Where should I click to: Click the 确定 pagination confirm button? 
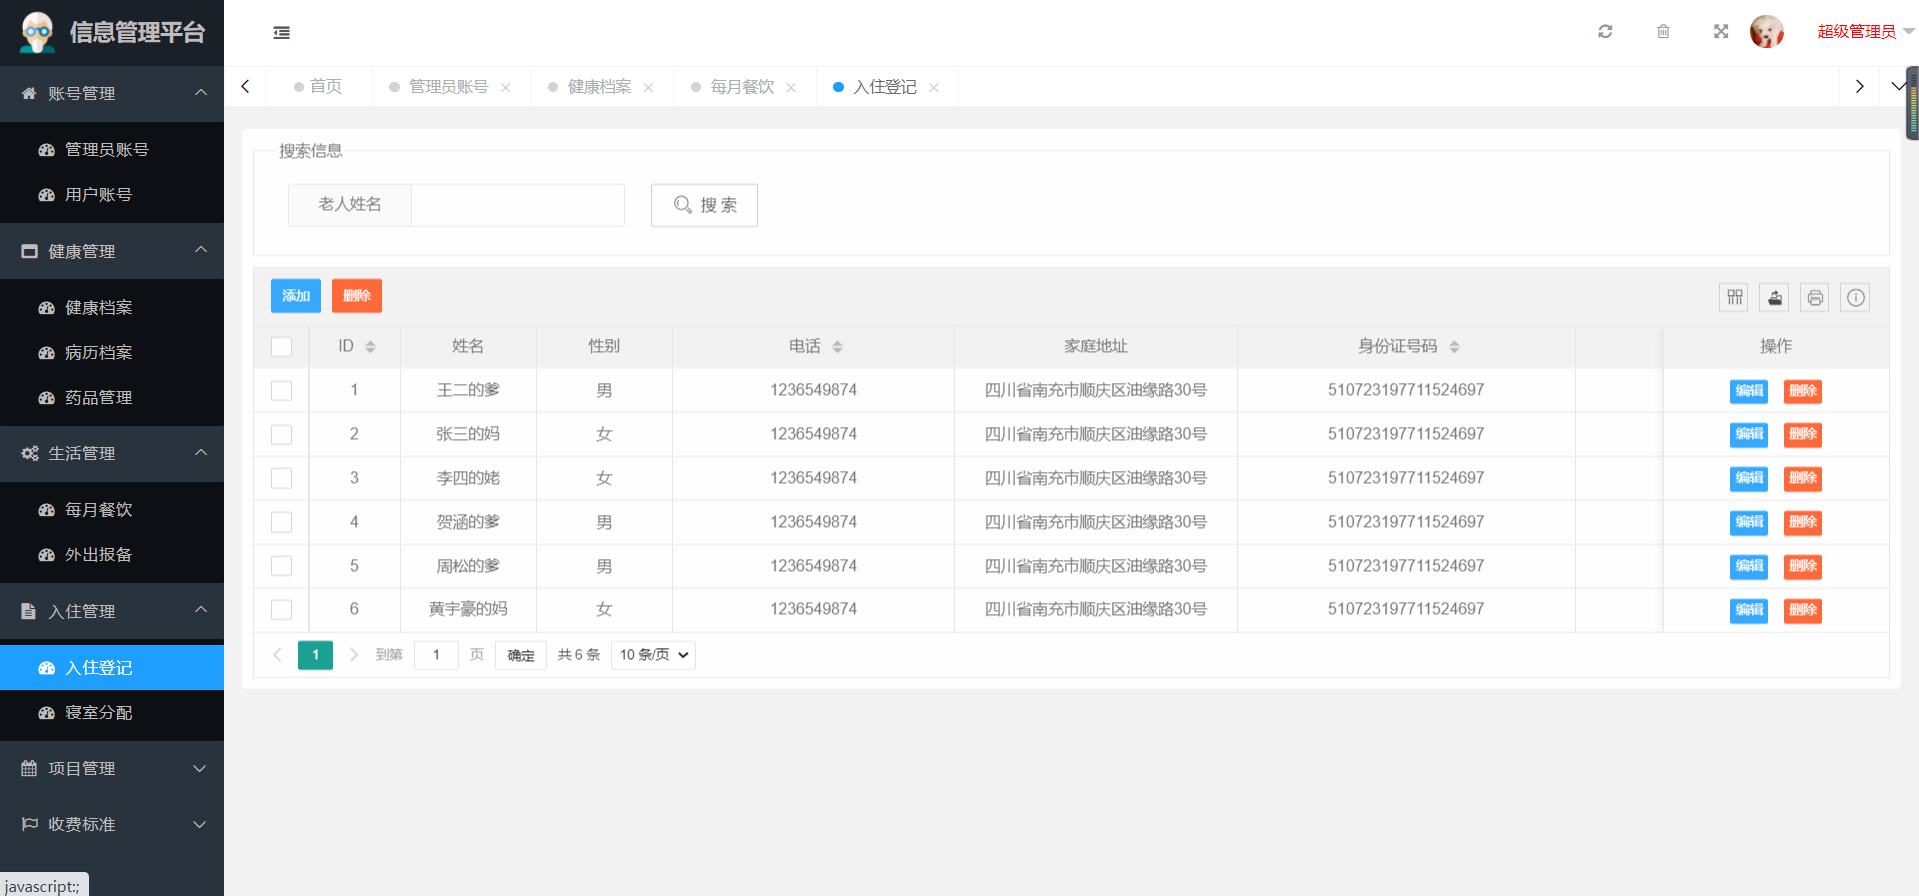click(x=521, y=655)
